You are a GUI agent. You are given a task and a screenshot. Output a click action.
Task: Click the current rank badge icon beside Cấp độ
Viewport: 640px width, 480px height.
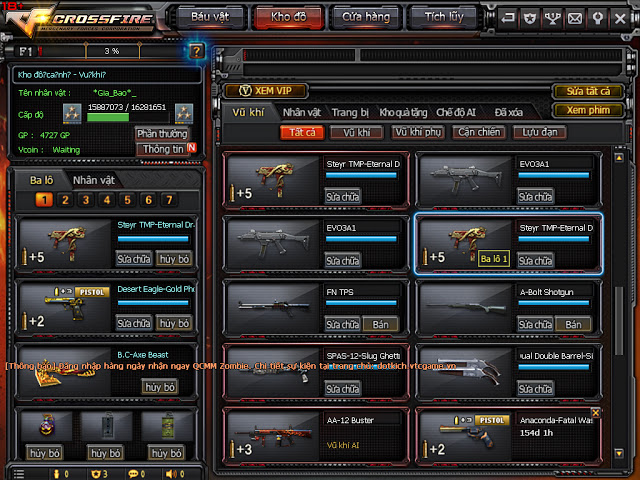pyautogui.click(x=72, y=113)
